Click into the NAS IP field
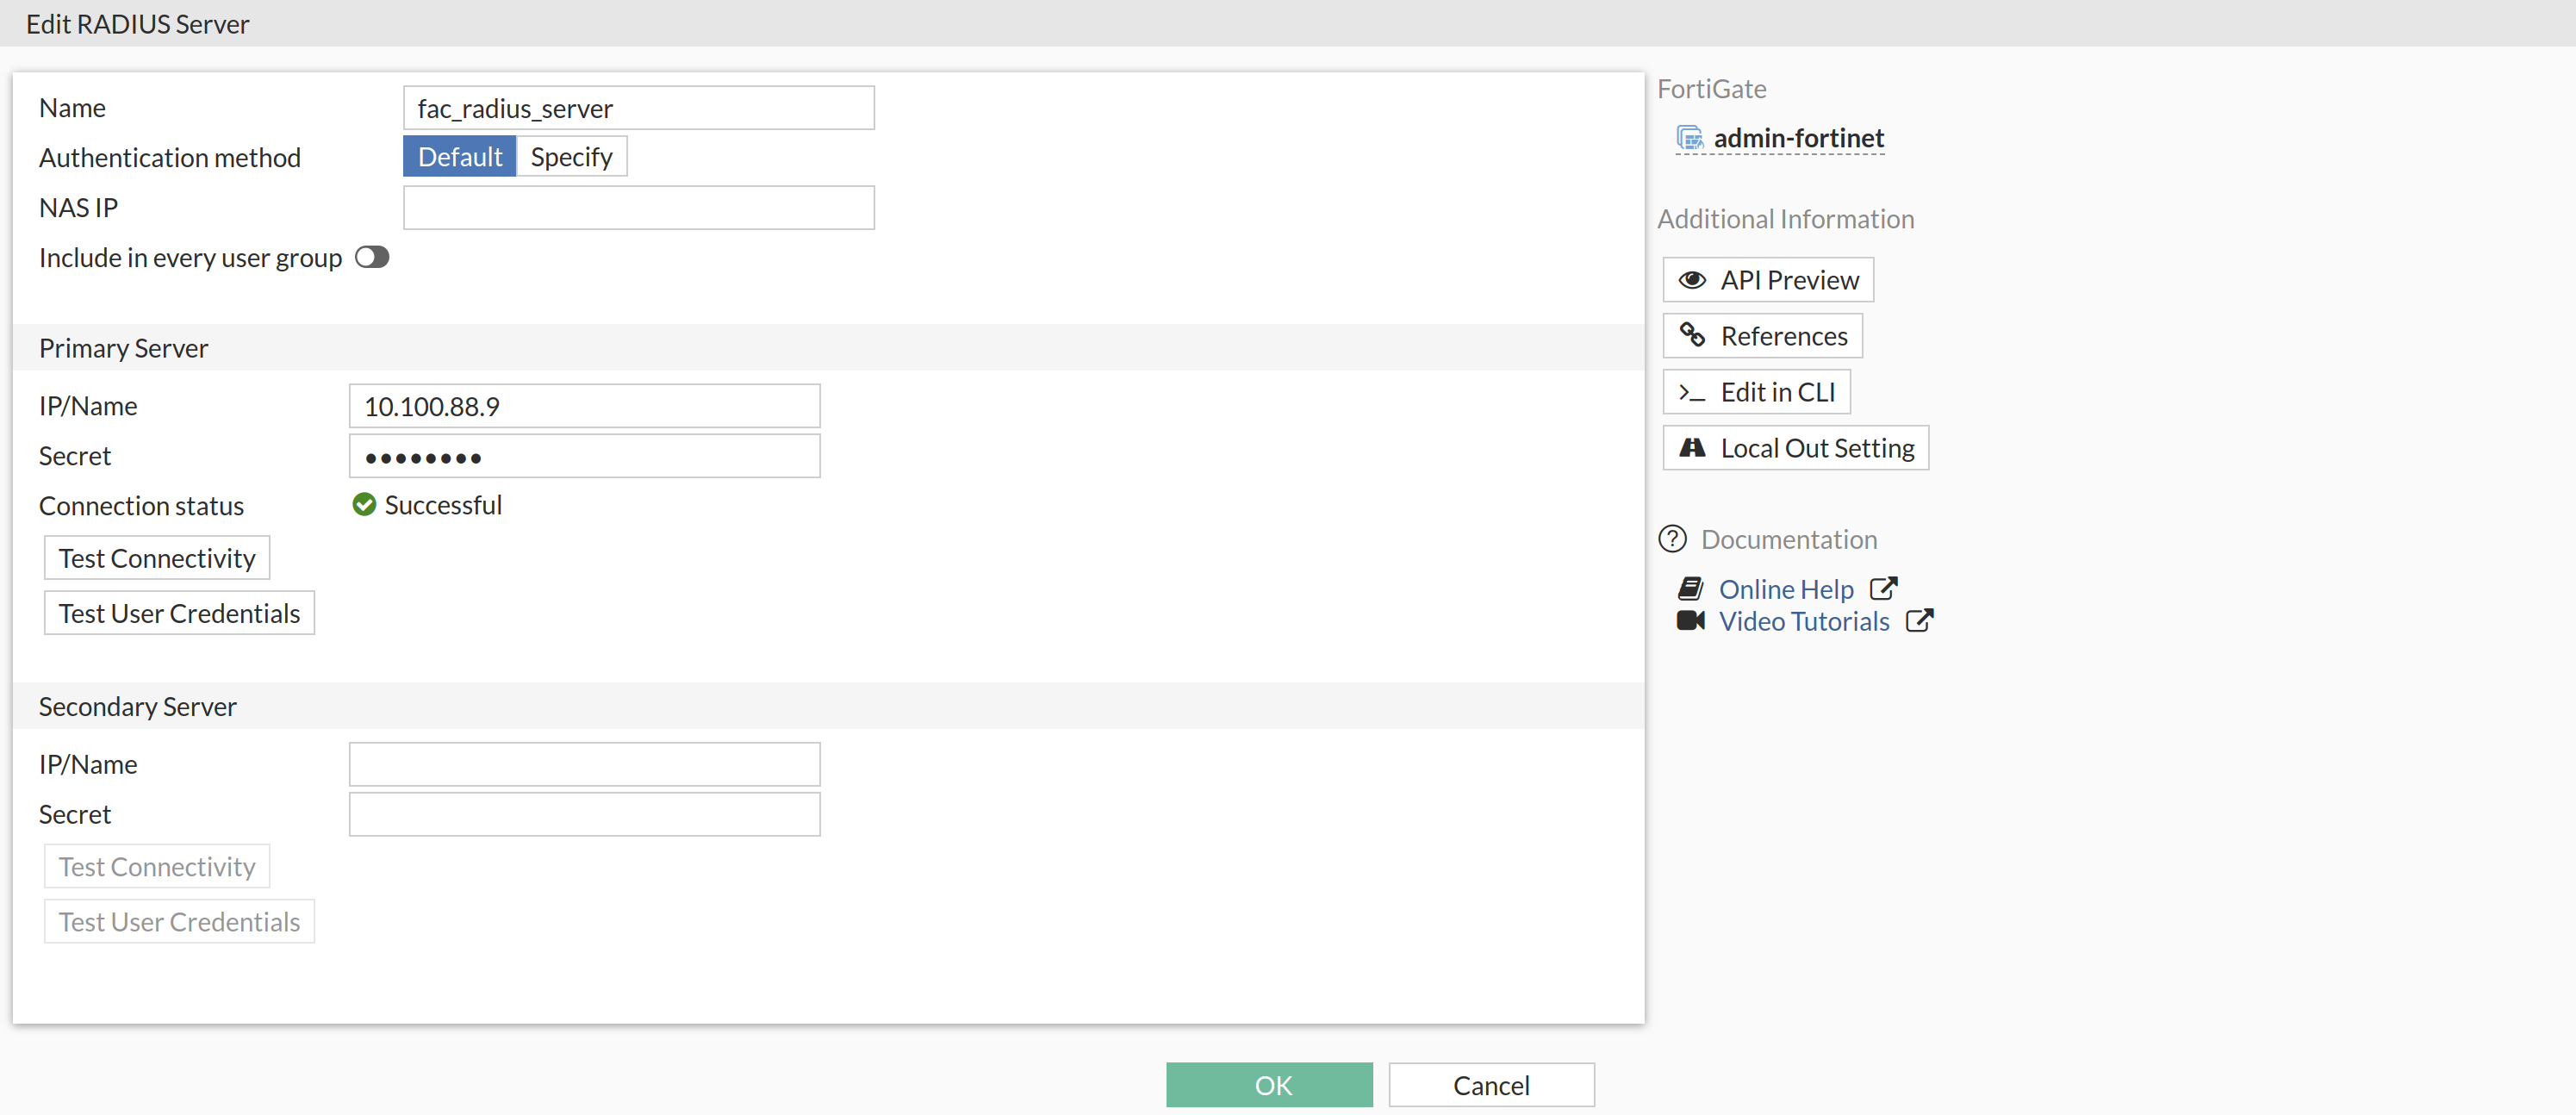The height and width of the screenshot is (1115, 2576). (638, 208)
